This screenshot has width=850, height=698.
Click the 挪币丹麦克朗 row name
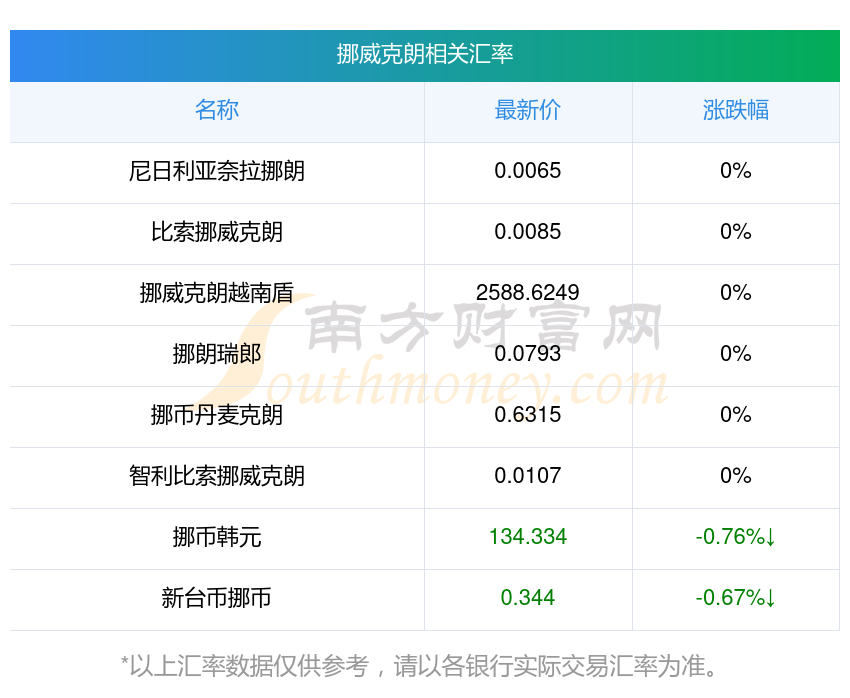(217, 415)
